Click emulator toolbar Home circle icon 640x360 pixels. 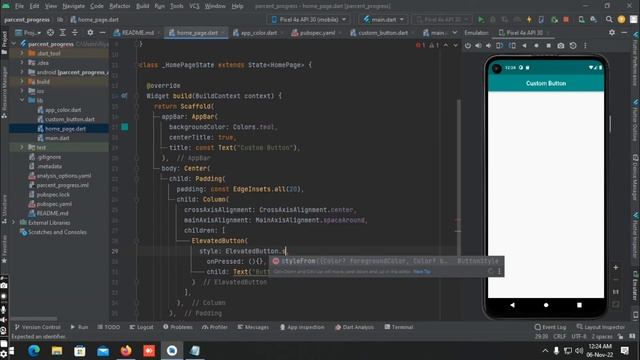click(x=536, y=45)
